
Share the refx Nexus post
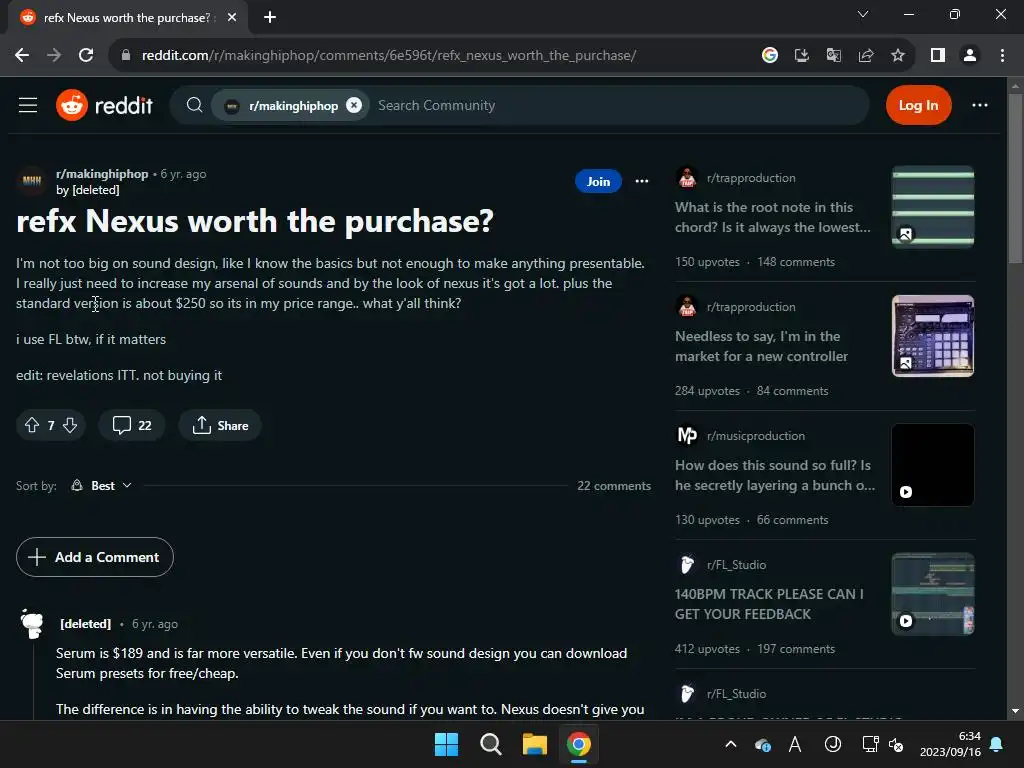(220, 426)
